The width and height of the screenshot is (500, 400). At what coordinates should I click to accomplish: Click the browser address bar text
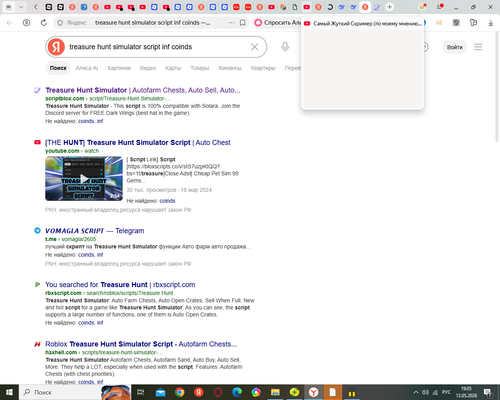pos(152,23)
